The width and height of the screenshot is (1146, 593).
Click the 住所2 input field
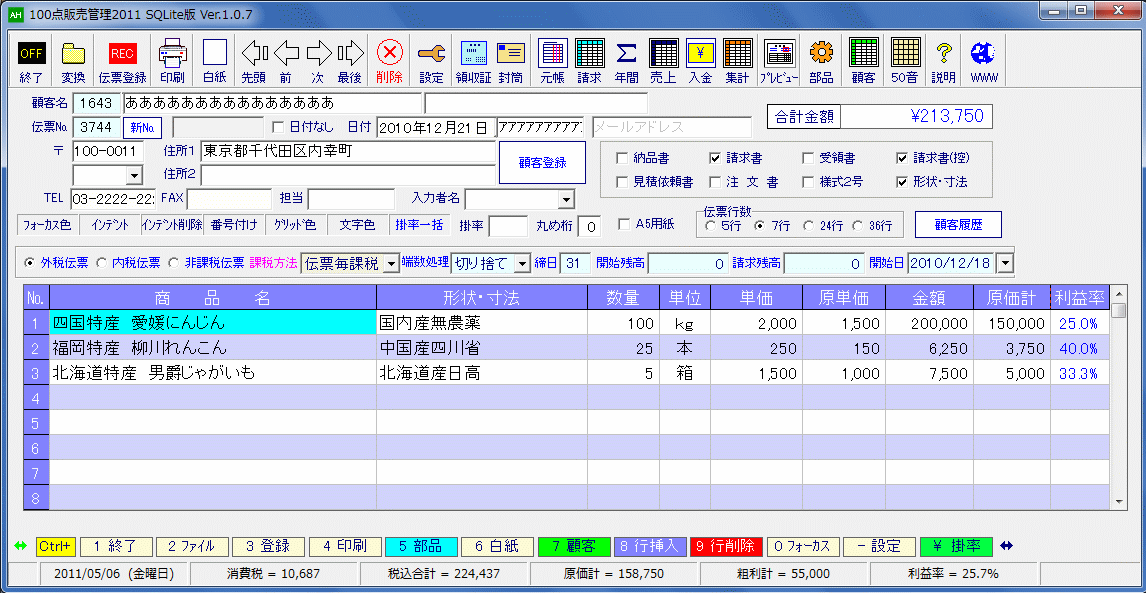tap(348, 175)
